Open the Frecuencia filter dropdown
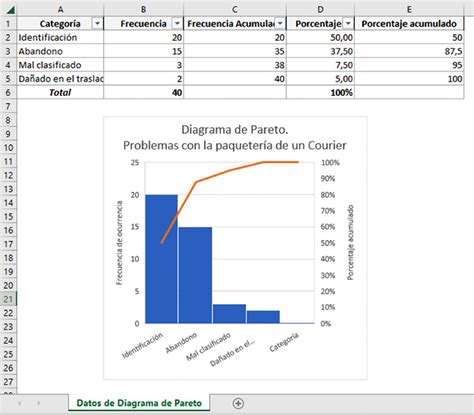 (x=177, y=24)
